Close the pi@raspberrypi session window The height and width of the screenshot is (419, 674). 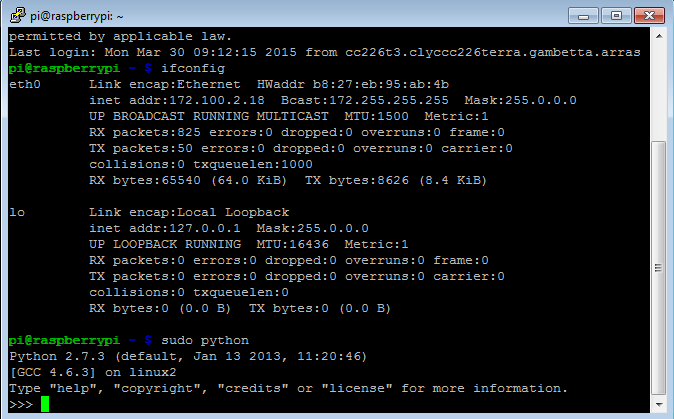649,16
